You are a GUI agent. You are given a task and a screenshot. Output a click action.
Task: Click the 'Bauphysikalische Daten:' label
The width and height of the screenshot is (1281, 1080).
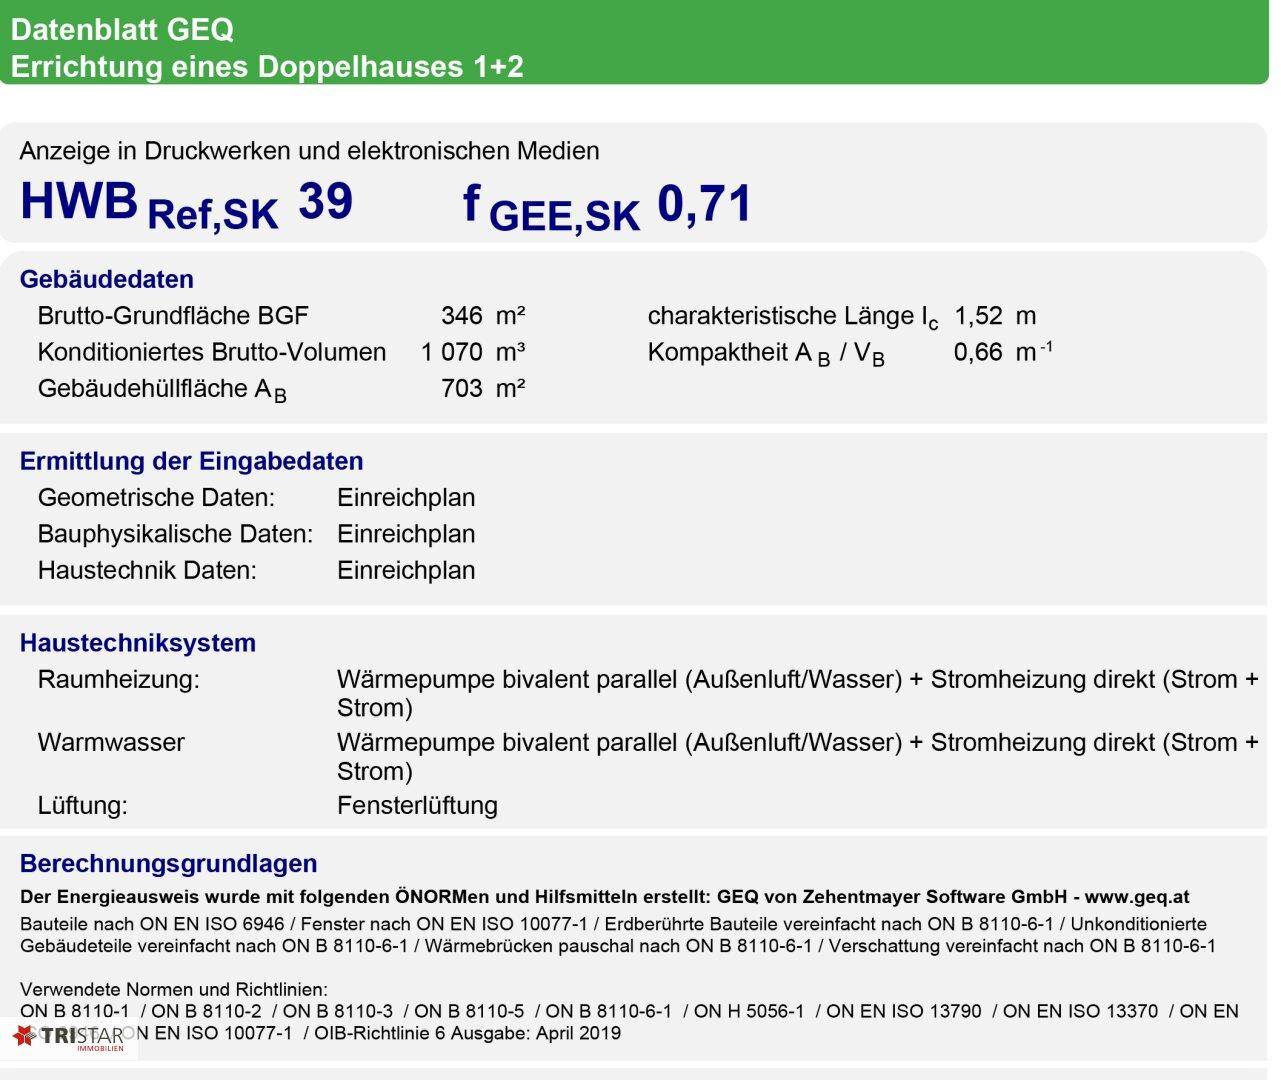(x=175, y=534)
